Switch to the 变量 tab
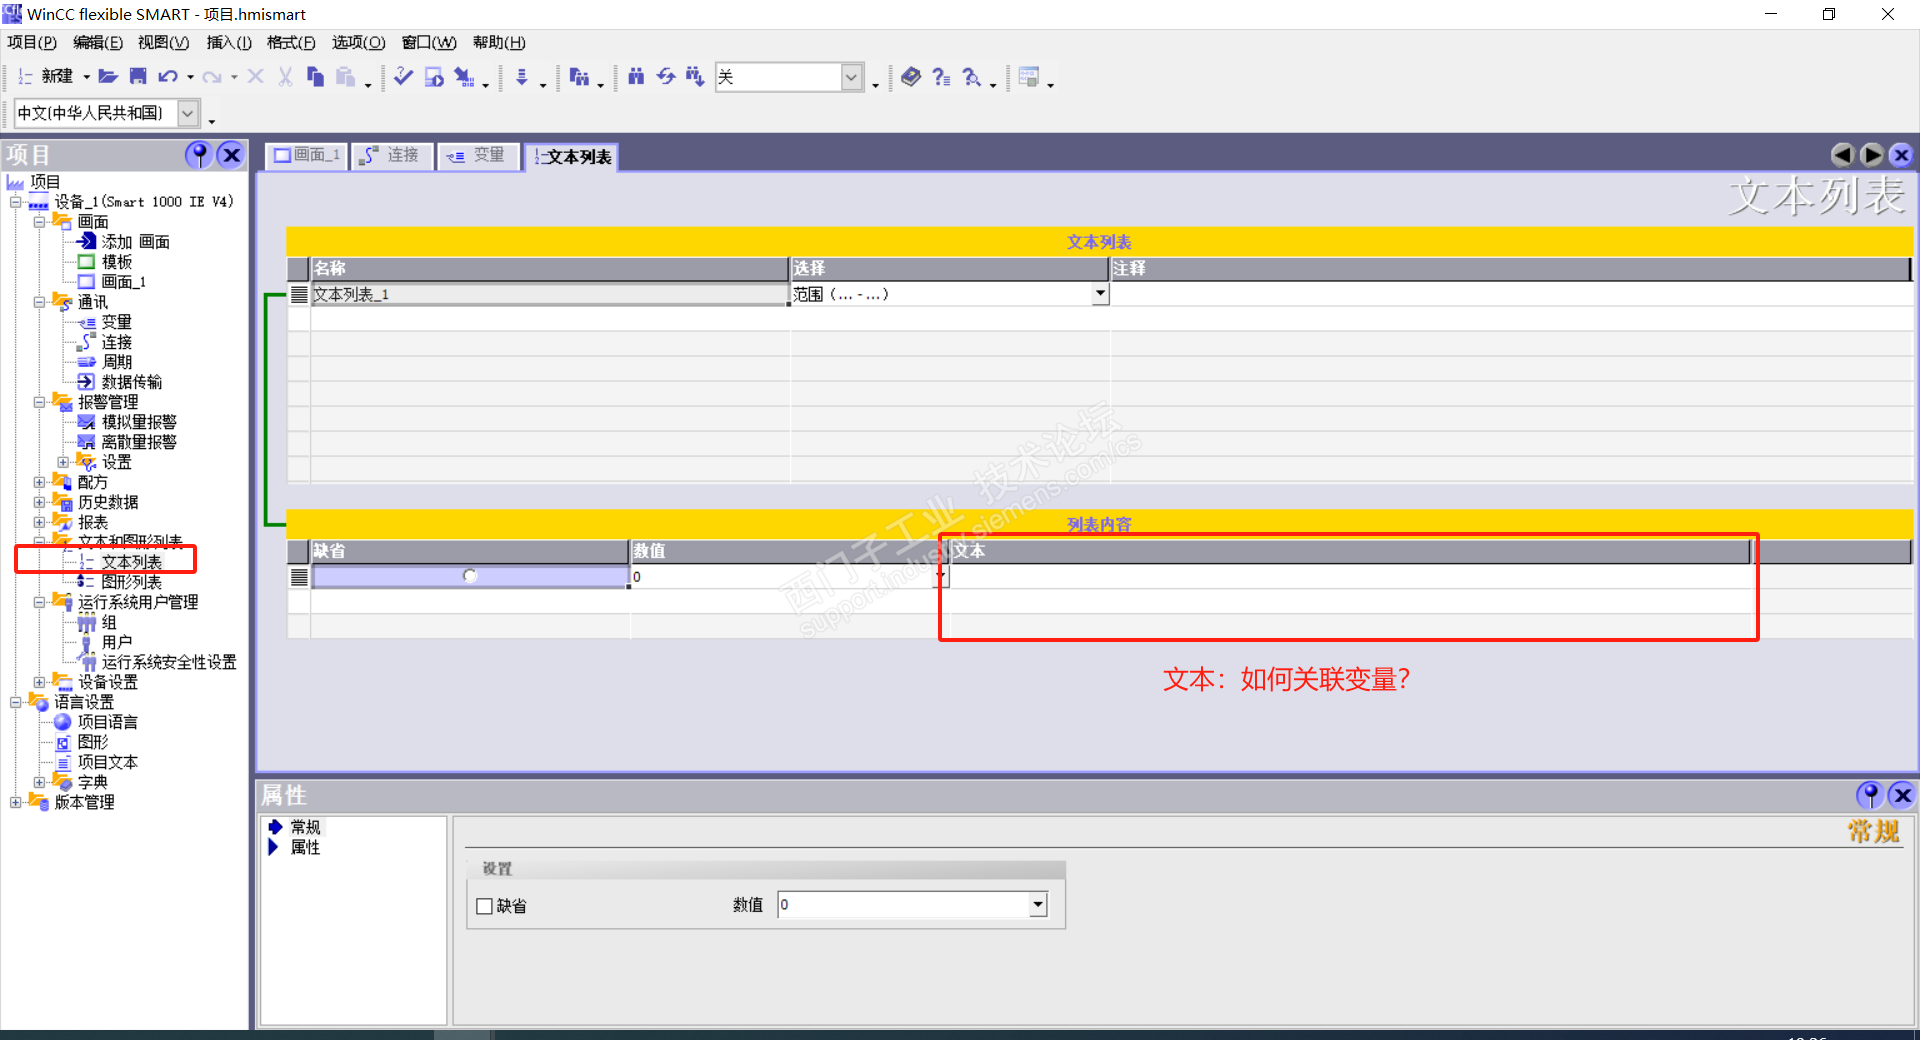The height and width of the screenshot is (1040, 1920). (x=478, y=156)
